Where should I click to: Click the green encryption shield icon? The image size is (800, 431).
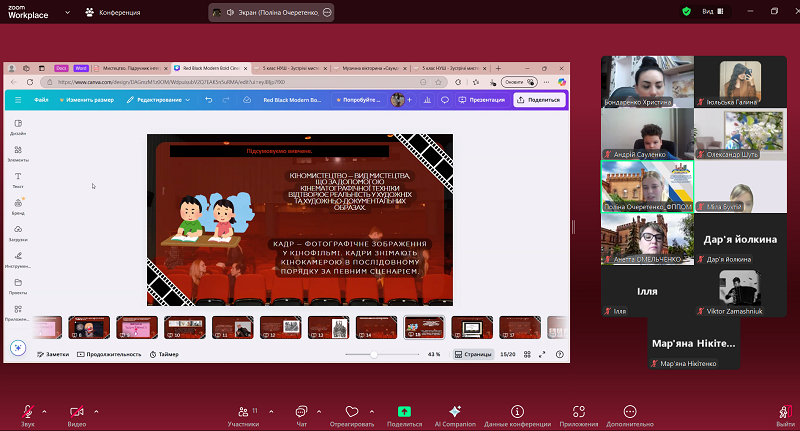point(687,11)
